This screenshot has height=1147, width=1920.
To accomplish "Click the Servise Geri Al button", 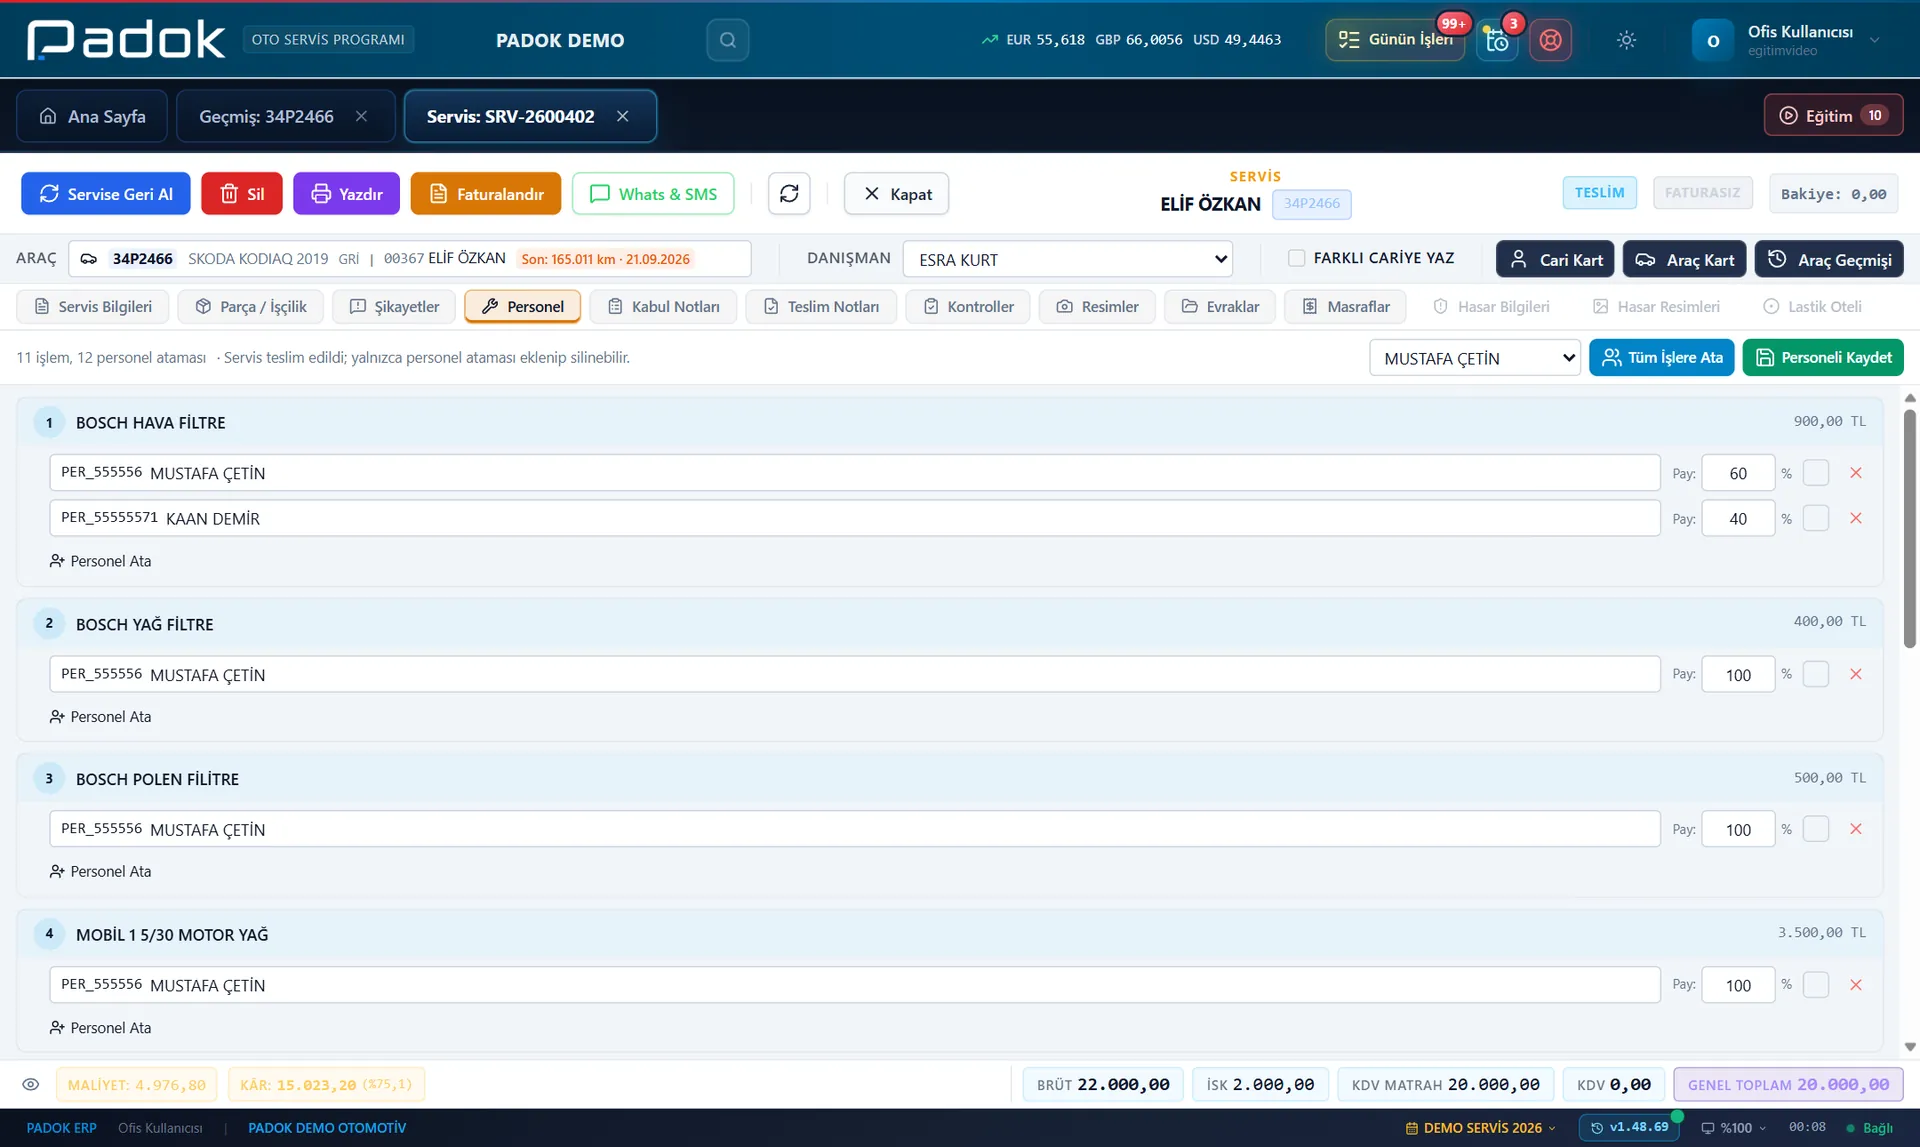I will coord(106,194).
